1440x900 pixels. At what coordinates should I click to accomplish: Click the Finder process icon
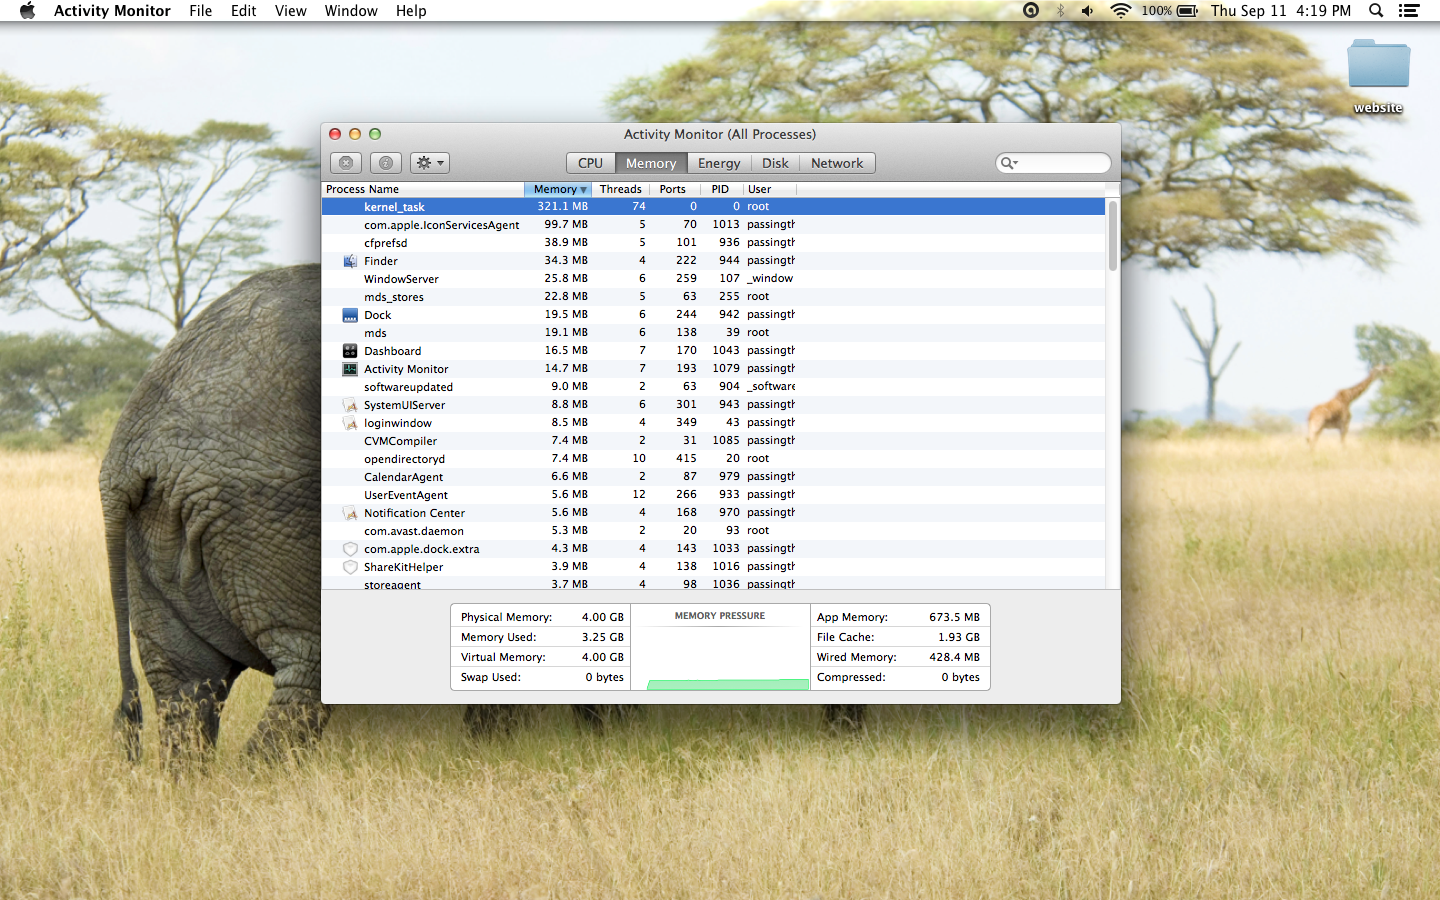pyautogui.click(x=350, y=261)
